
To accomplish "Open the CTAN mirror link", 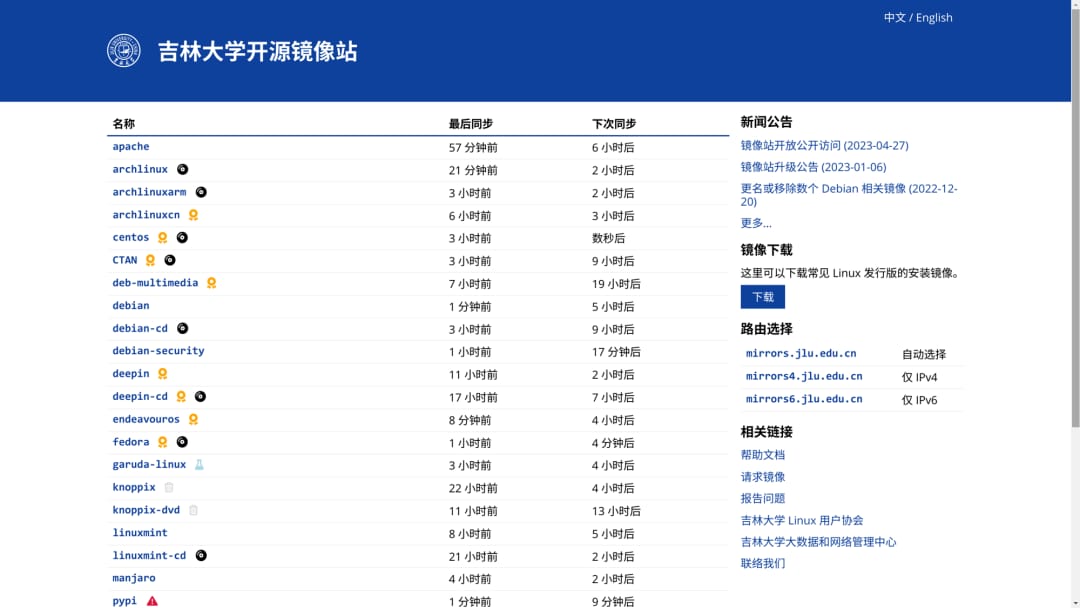I will point(125,260).
